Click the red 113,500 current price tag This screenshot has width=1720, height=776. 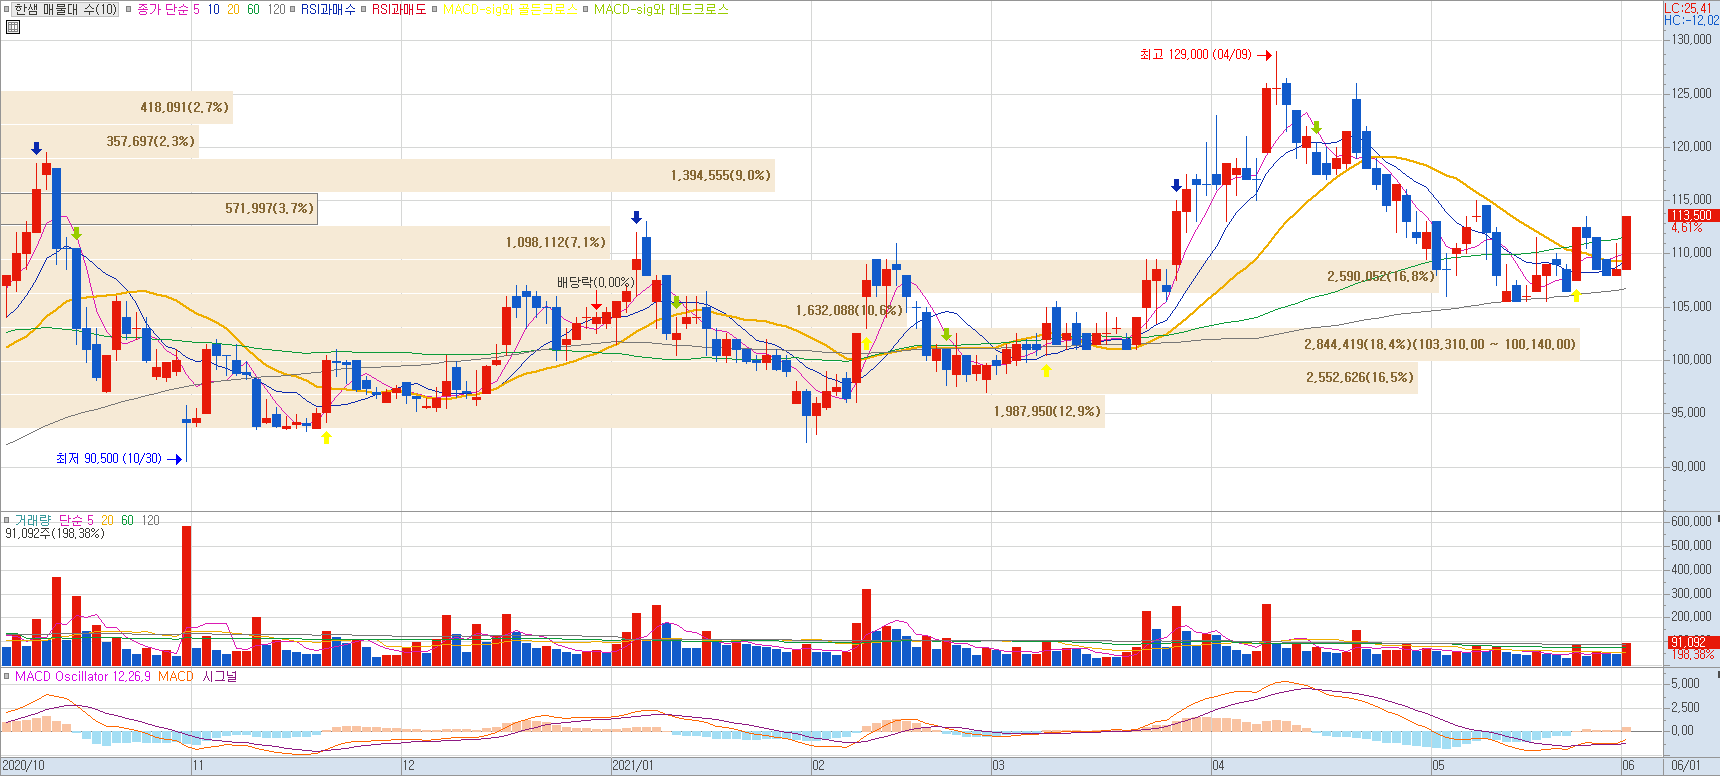click(1692, 215)
